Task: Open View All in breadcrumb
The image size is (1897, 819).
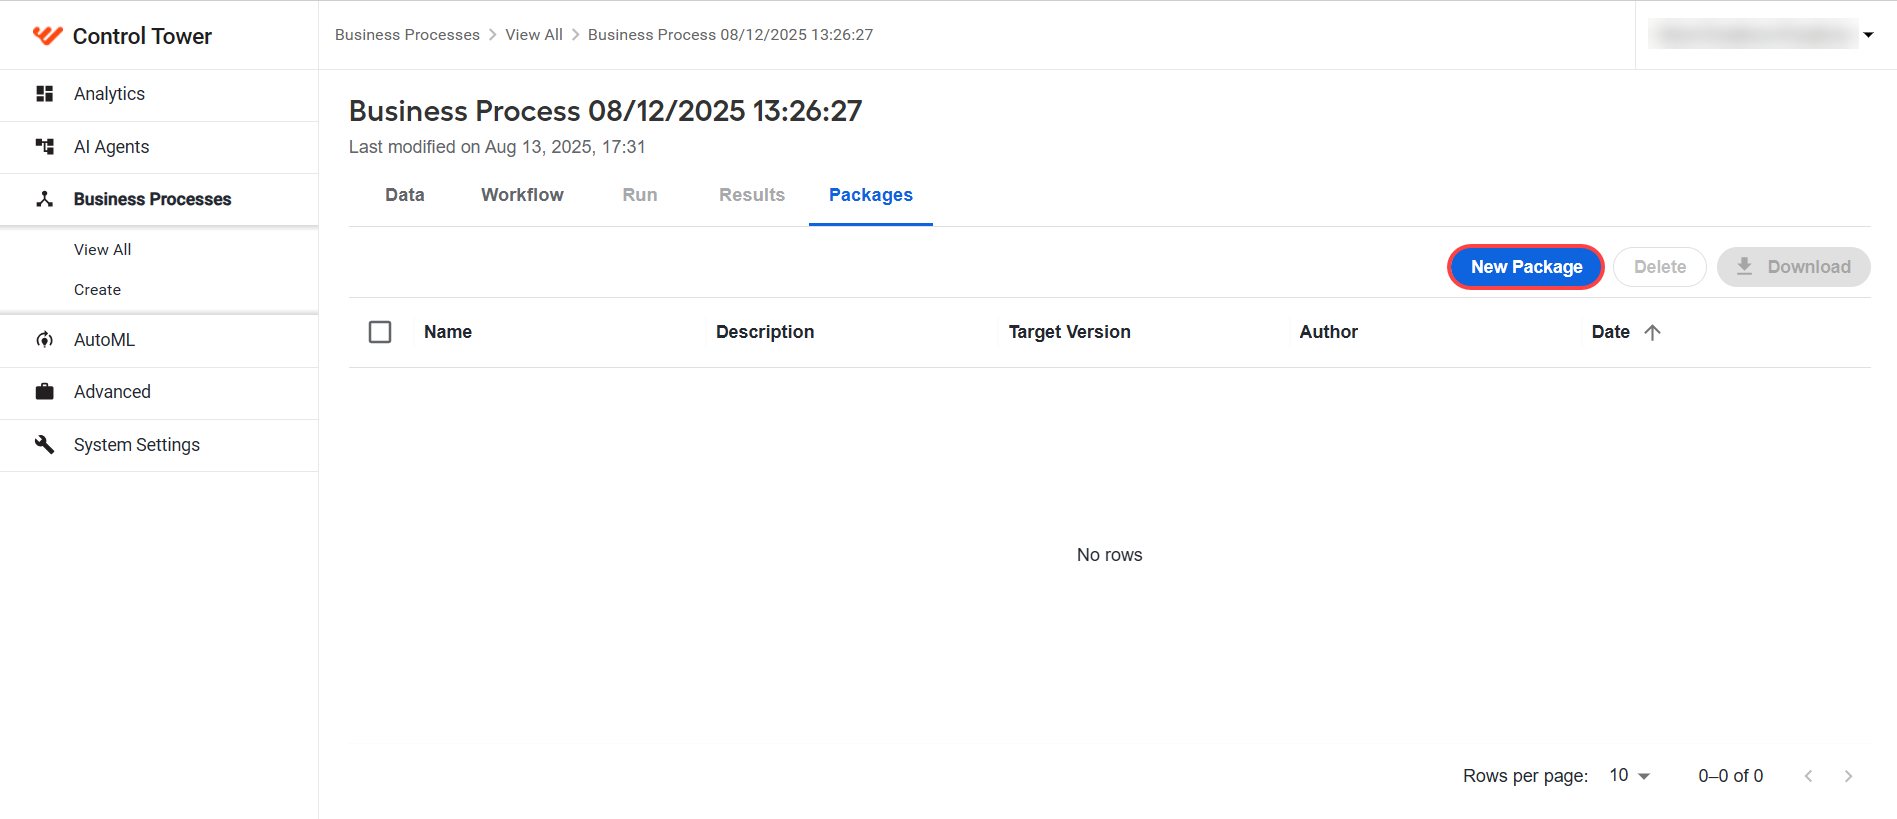Action: (534, 35)
